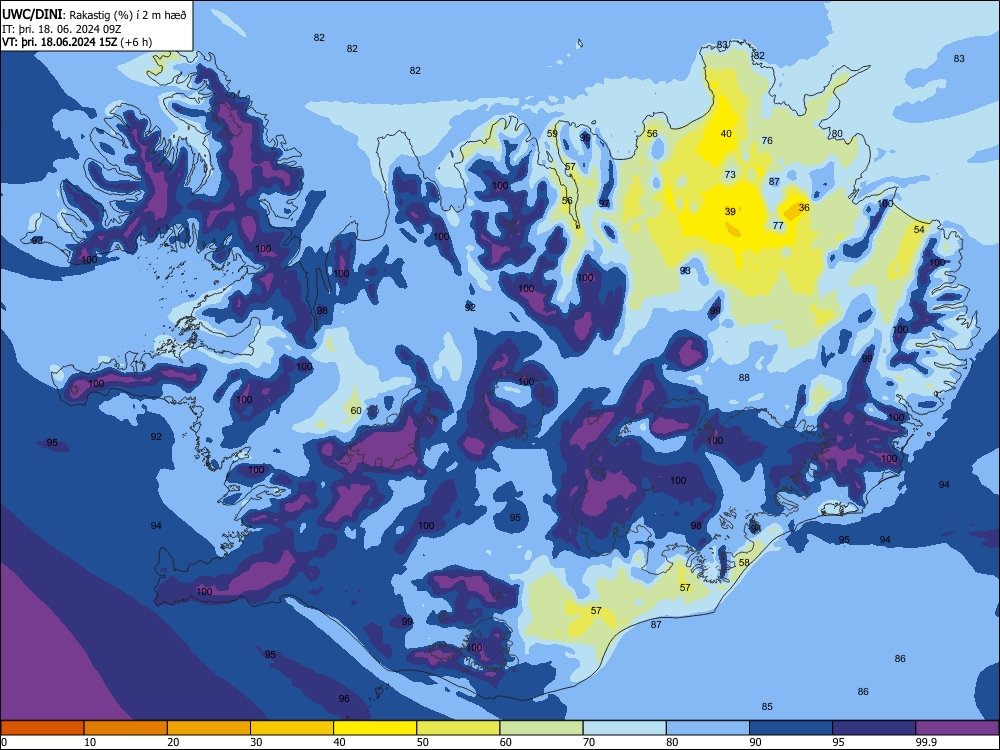Screen dimensions: 1000x750
Task: Click the medium blue 90–95 legend swatch
Action: [790, 728]
